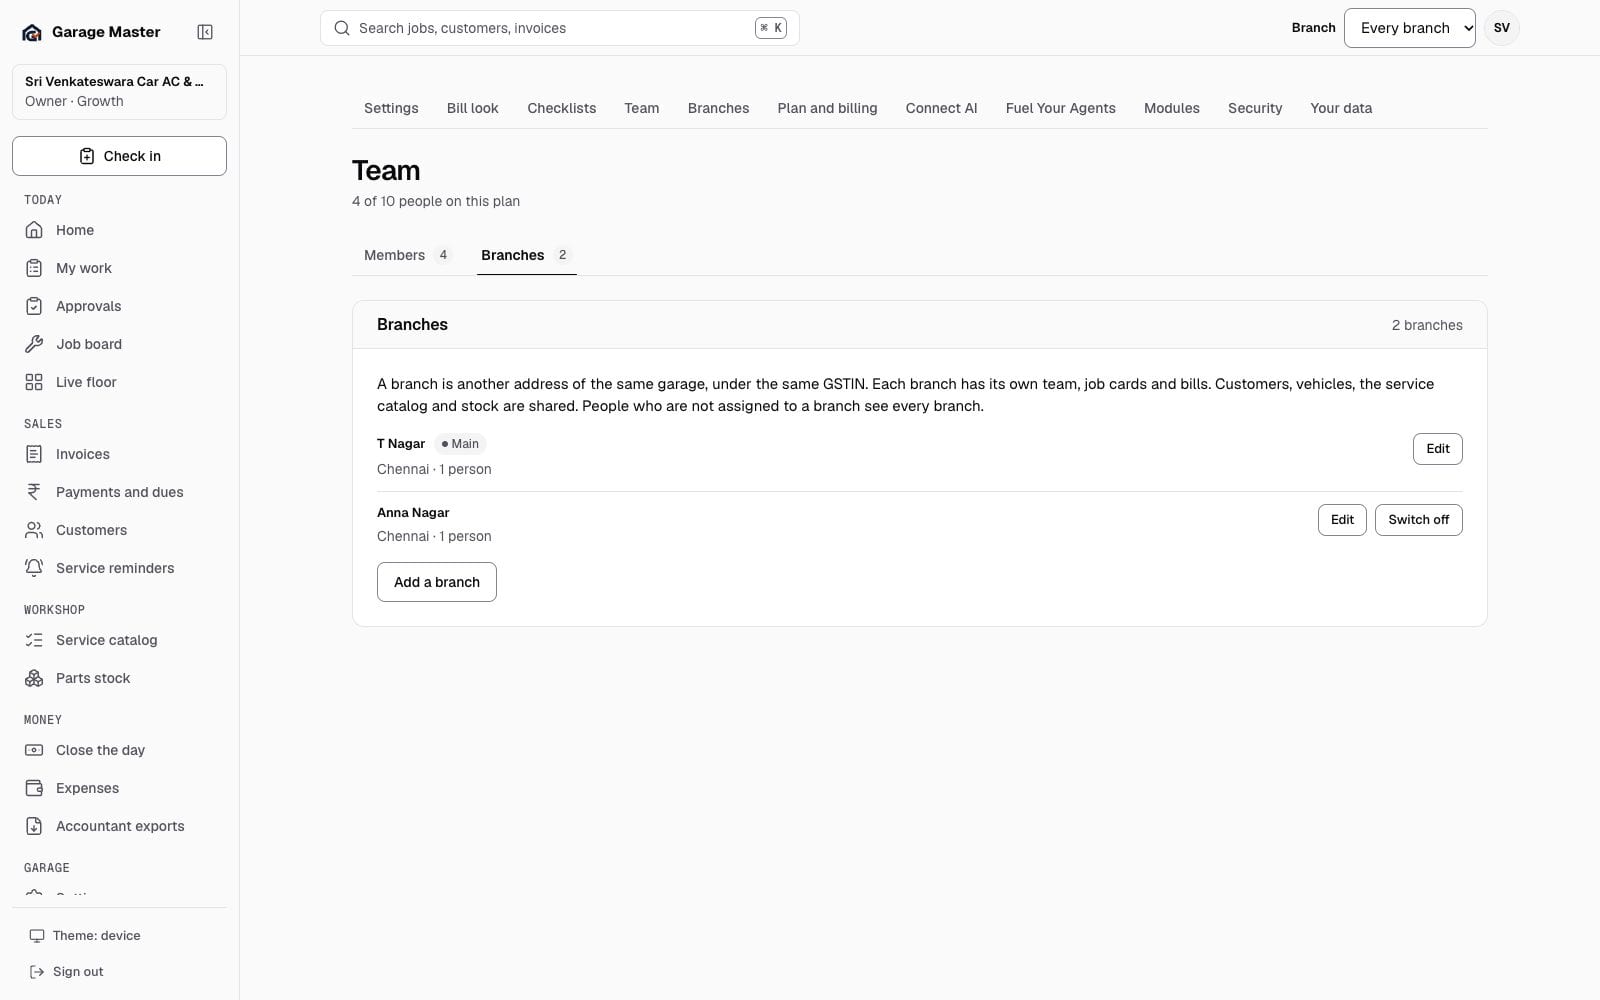The width and height of the screenshot is (1600, 1000).
Task: Open Home from the house icon
Action: pos(34,230)
